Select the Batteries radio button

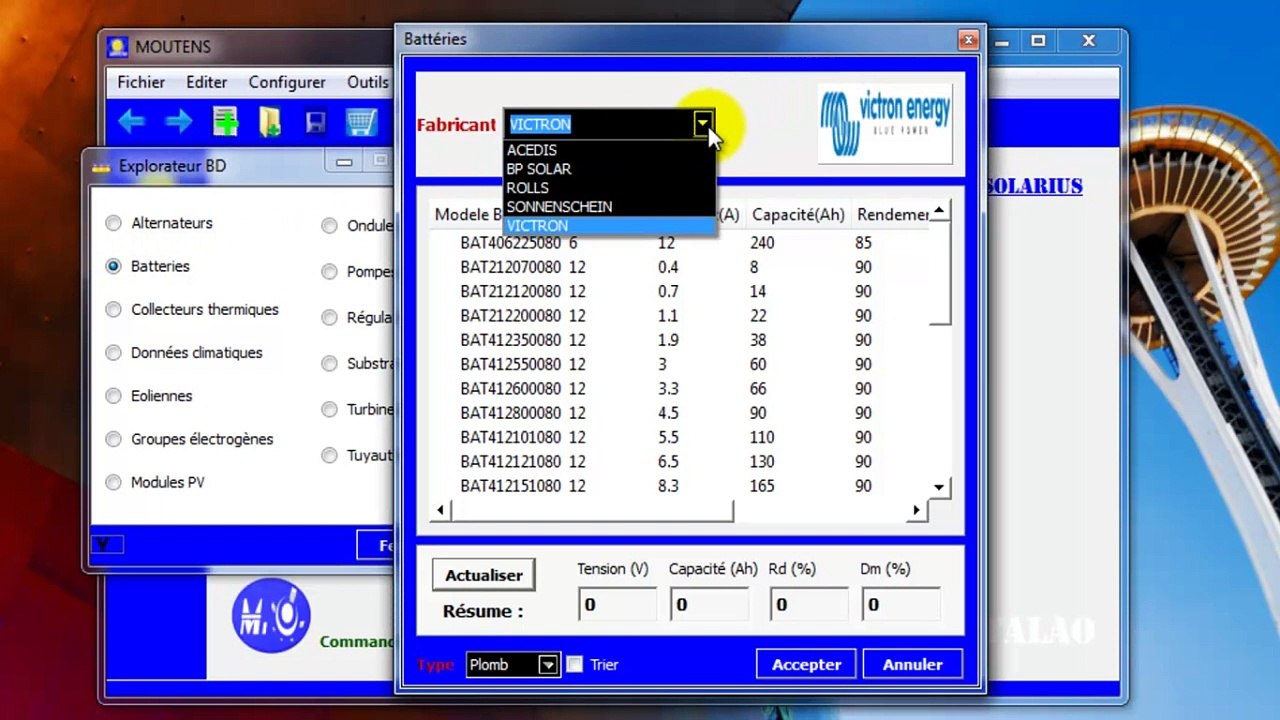[x=113, y=266]
